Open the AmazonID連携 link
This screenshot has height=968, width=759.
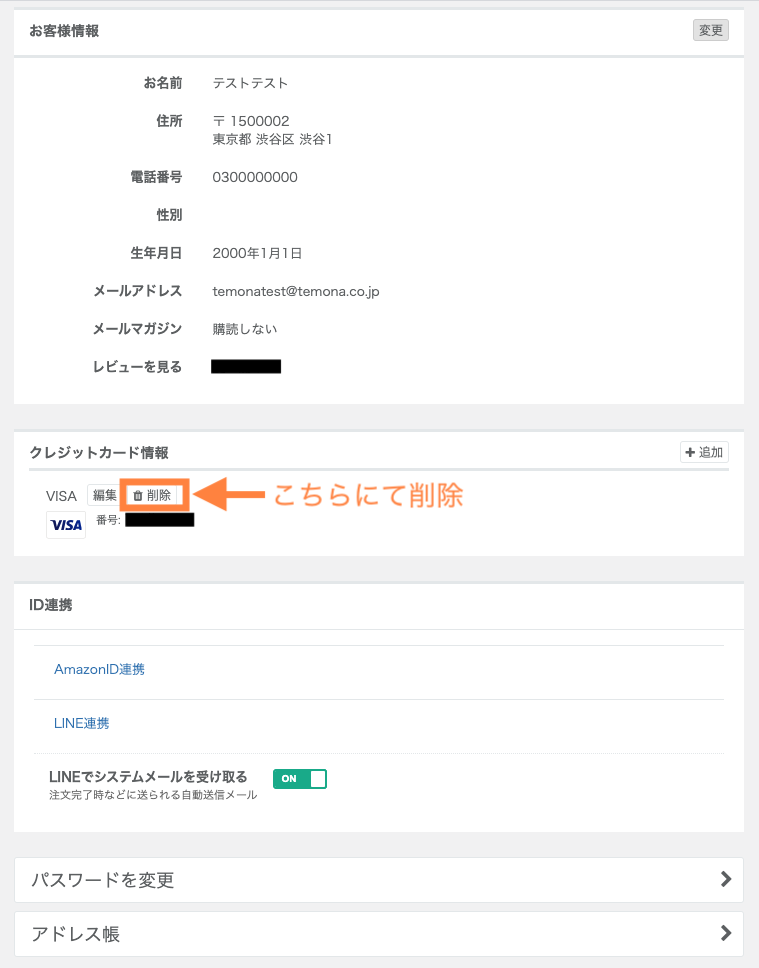point(99,669)
